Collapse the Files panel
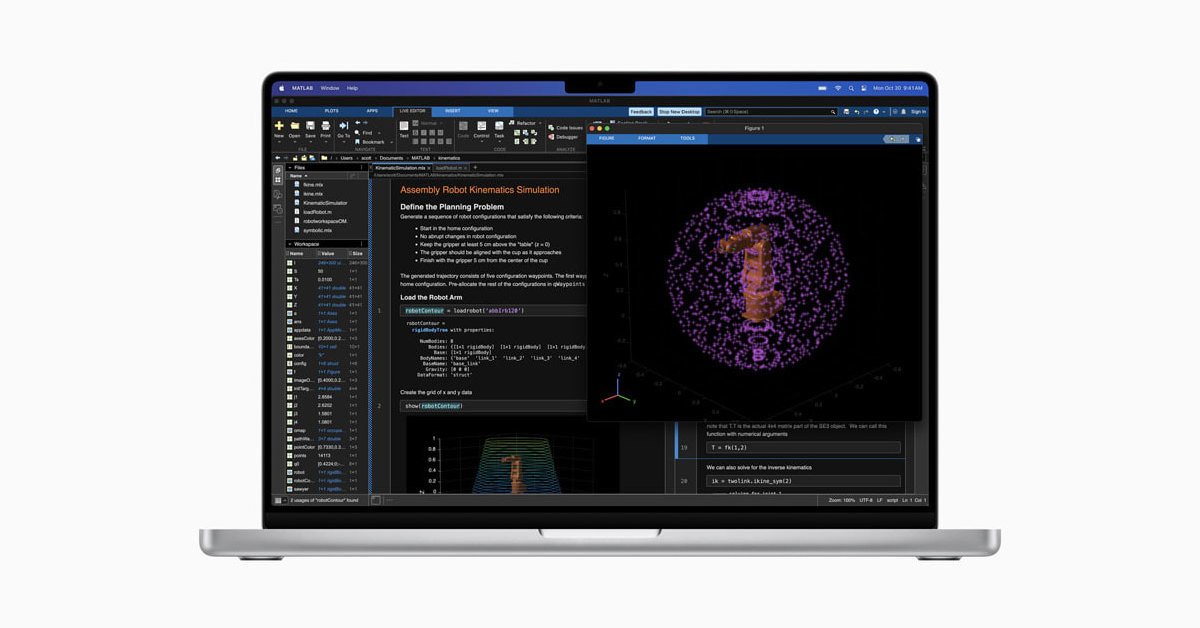The image size is (1200, 628). (289, 168)
